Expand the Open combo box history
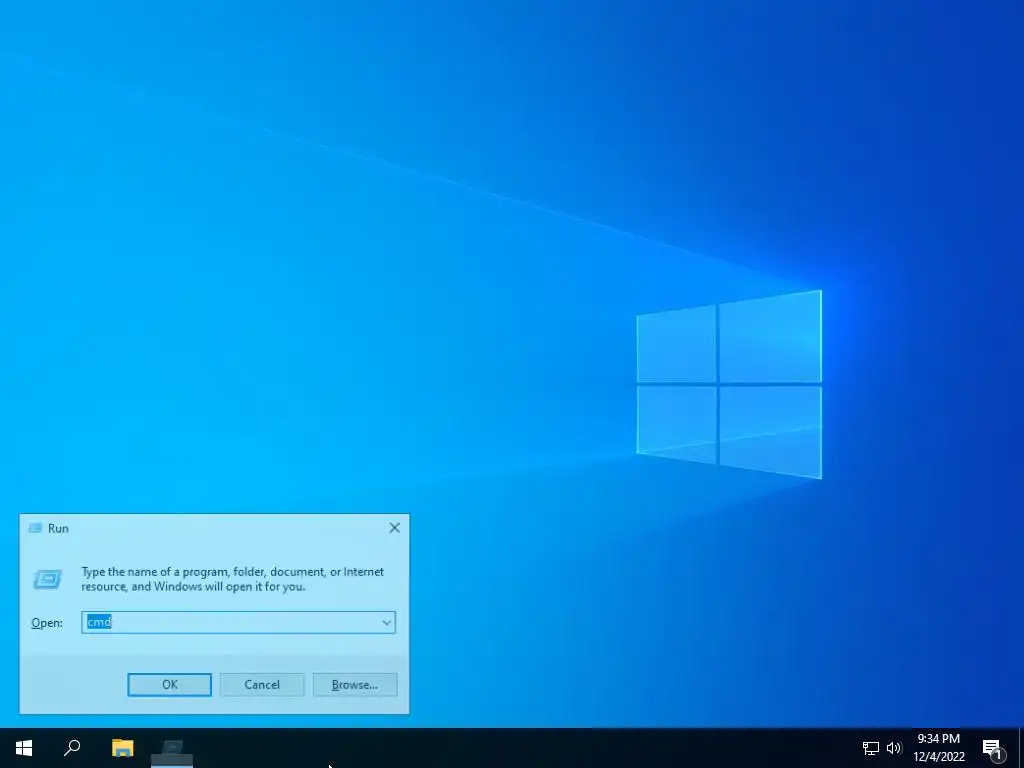1024x768 pixels. coord(387,622)
